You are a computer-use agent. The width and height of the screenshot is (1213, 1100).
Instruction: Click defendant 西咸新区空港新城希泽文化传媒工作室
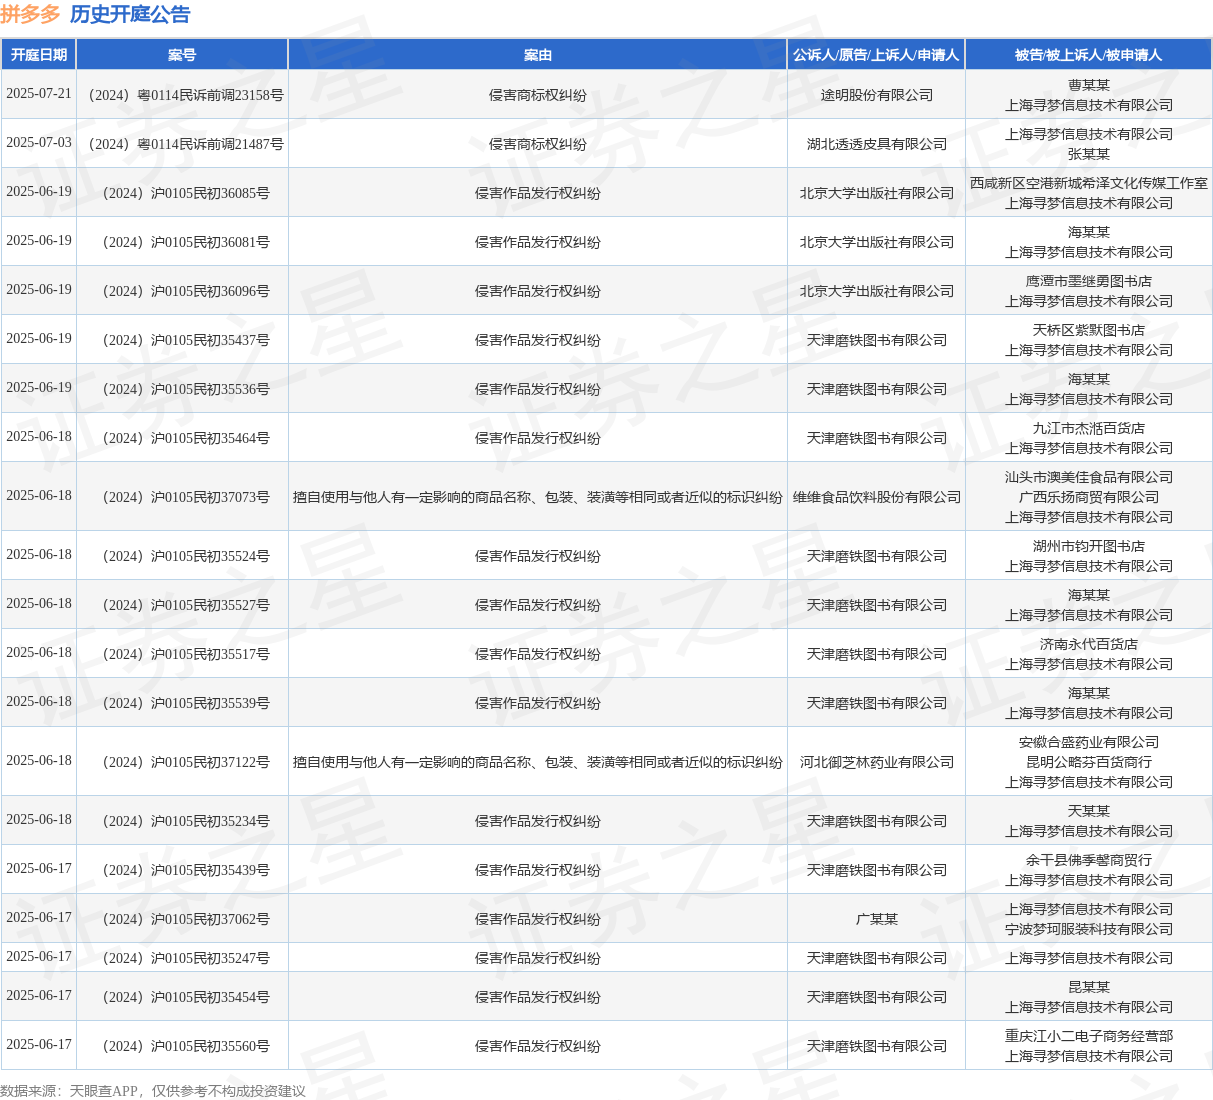tap(1089, 183)
